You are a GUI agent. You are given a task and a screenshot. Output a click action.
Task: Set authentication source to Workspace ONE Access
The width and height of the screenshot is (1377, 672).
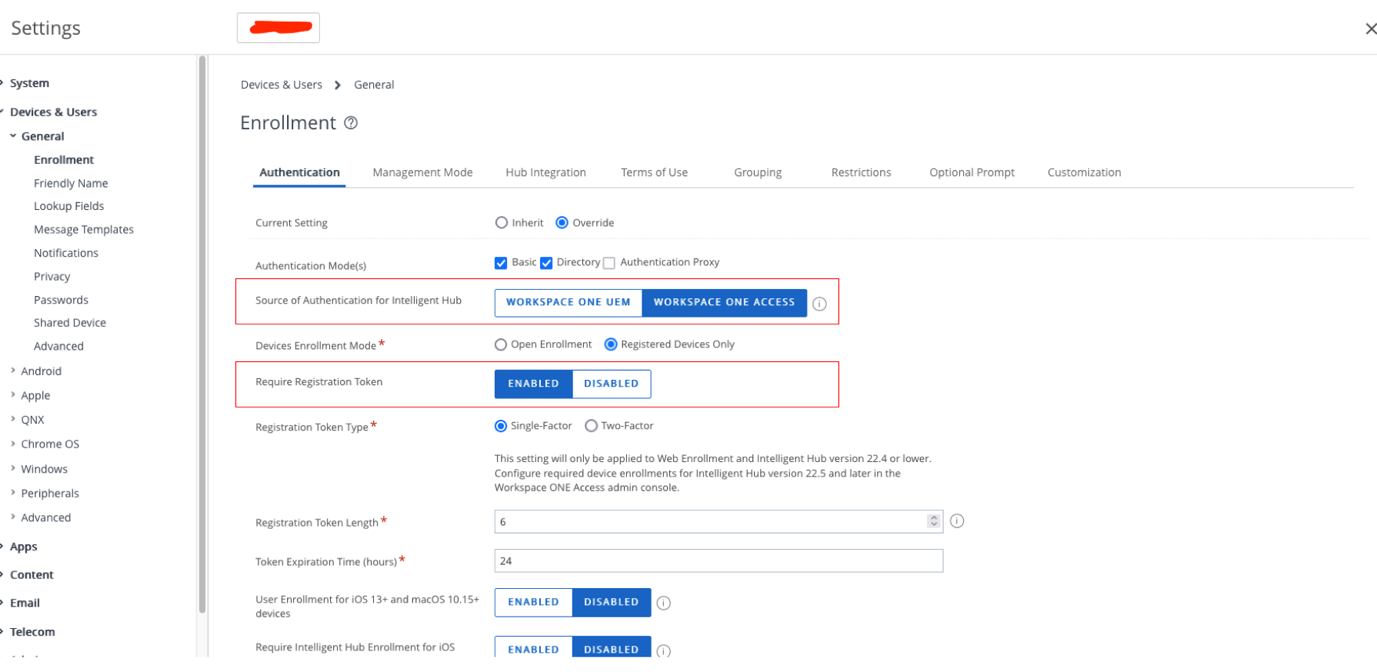coord(724,302)
